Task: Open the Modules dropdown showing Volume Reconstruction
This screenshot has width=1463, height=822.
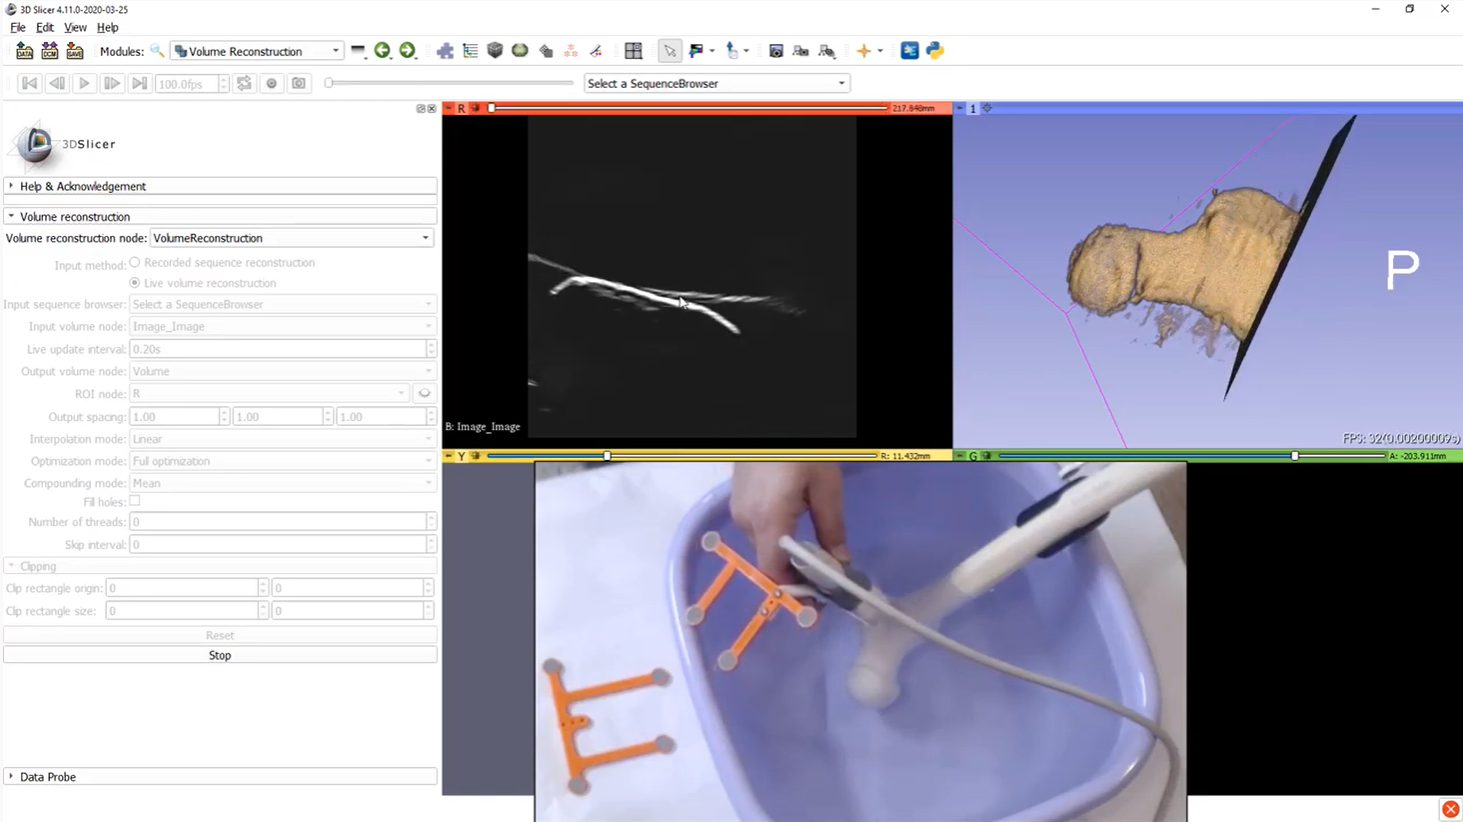Action: pyautogui.click(x=257, y=51)
